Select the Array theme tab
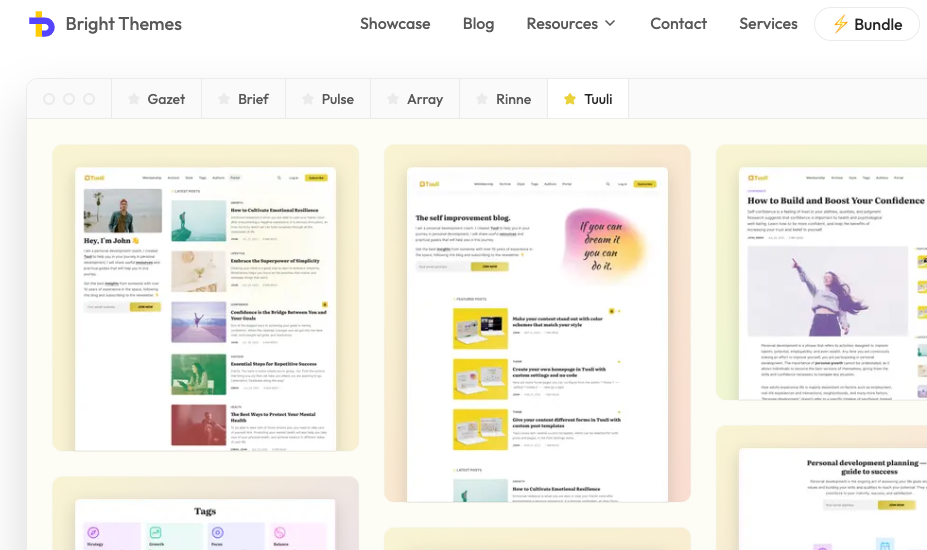The width and height of the screenshot is (927, 550). coord(415,99)
